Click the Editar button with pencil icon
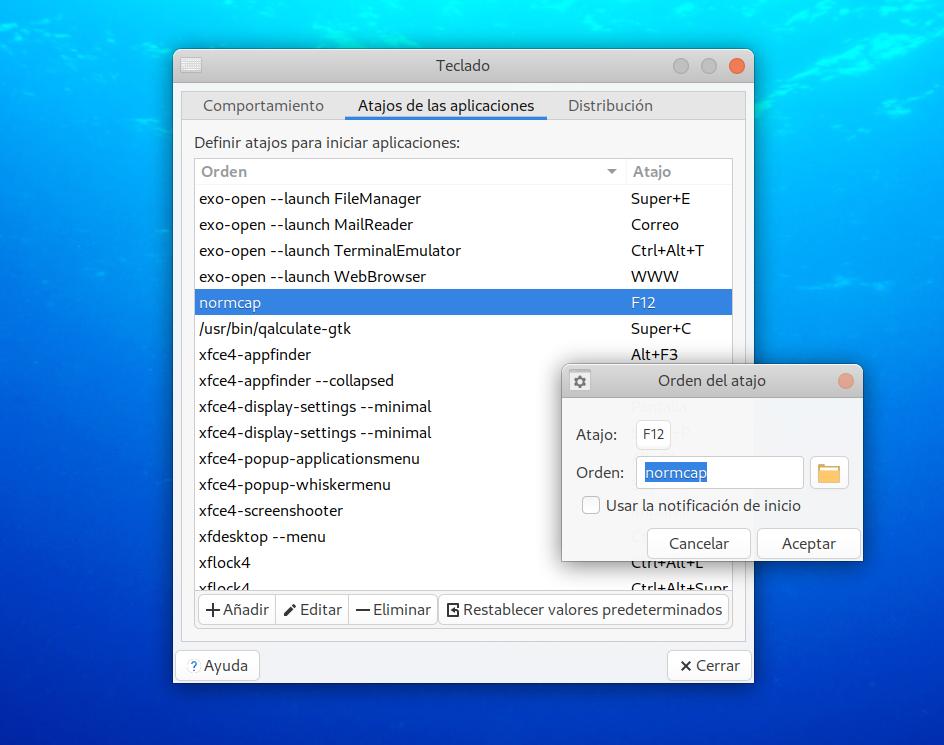Screen dimensions: 944x745 [x=312, y=609]
